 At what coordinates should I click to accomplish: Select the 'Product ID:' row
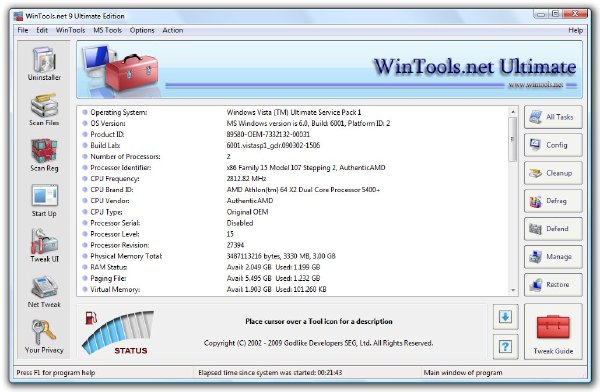point(294,134)
